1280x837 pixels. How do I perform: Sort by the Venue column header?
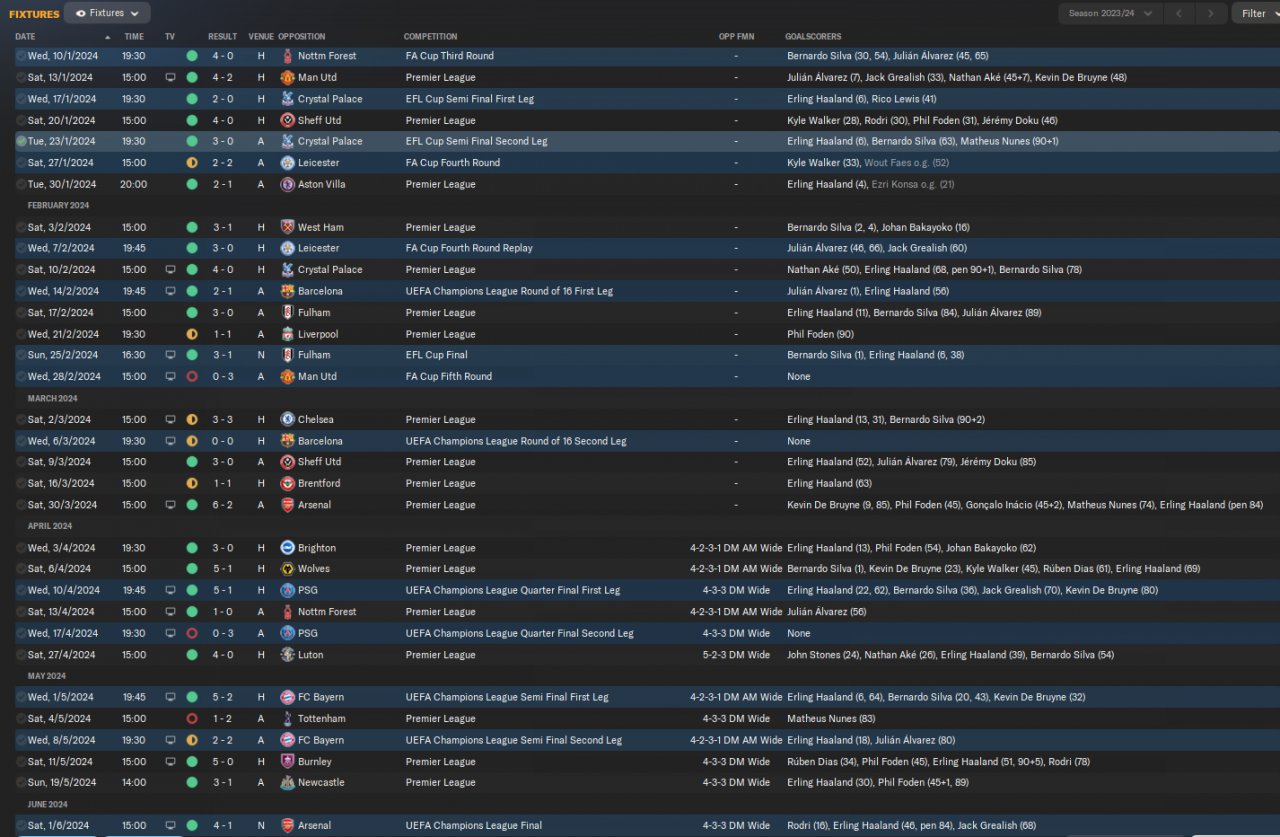261,36
